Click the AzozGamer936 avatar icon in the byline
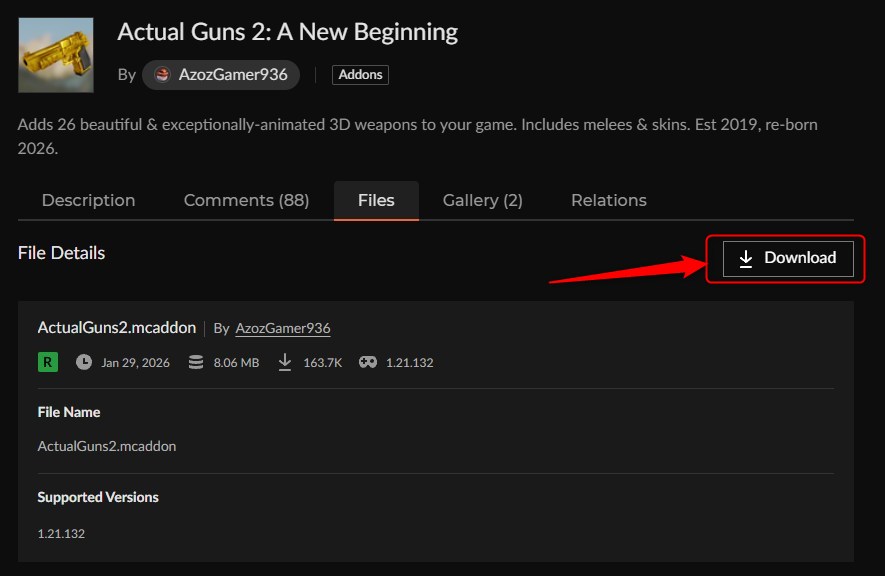The image size is (885, 576). (164, 74)
